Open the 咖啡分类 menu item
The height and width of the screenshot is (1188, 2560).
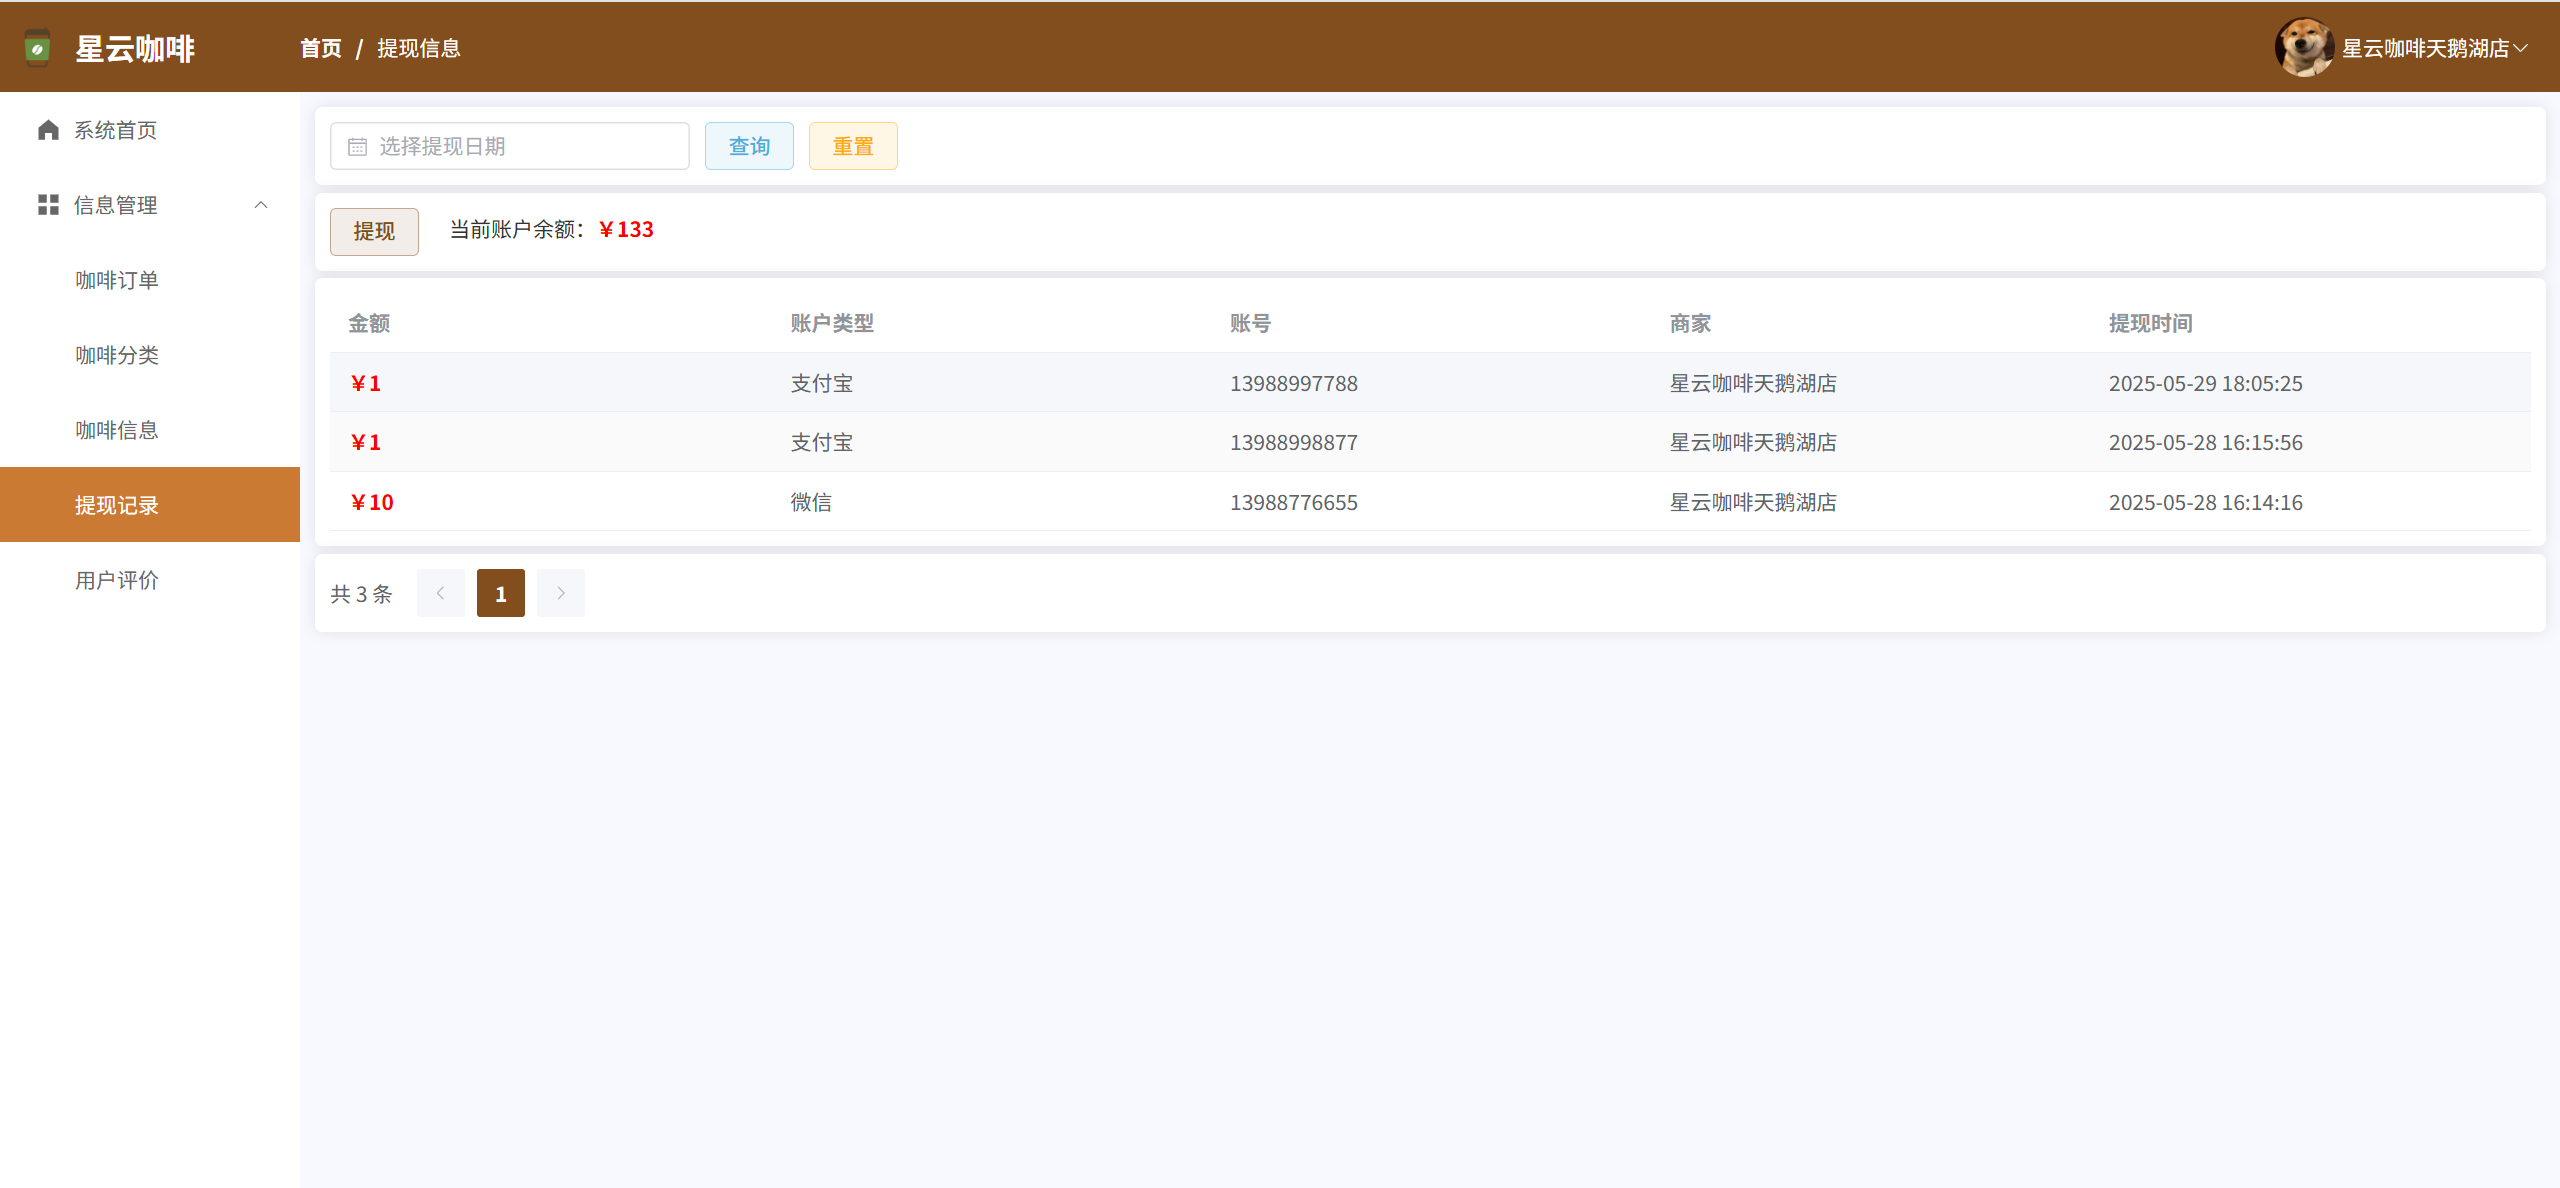point(117,355)
